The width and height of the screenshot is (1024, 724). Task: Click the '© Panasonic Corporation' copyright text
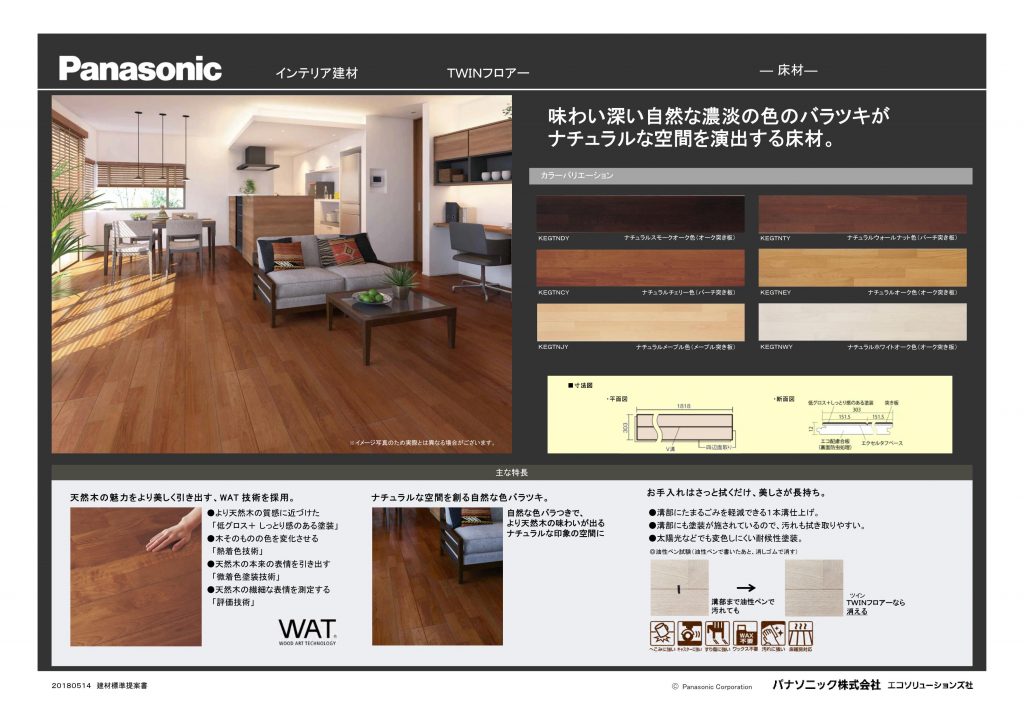[x=712, y=687]
